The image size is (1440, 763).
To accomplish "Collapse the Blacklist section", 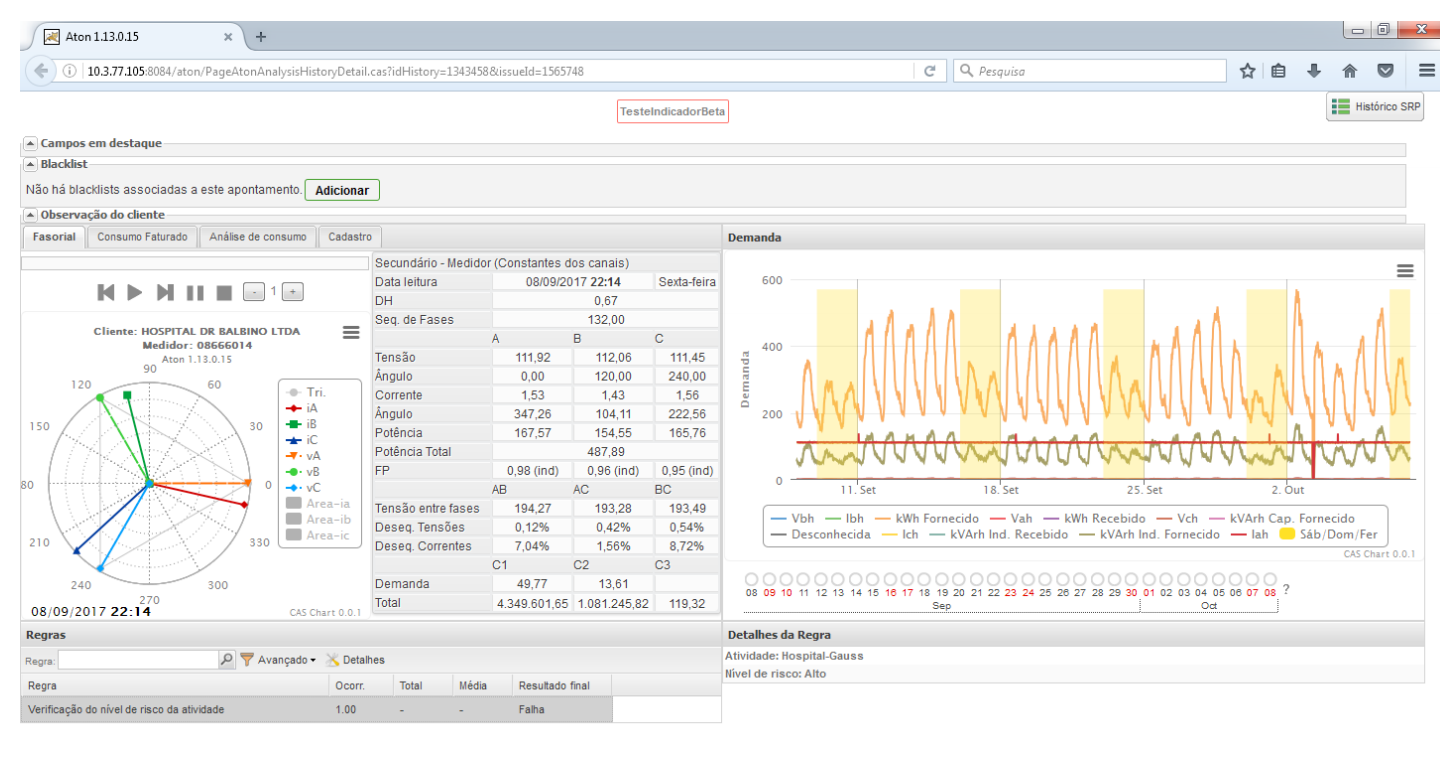I will 30,164.
